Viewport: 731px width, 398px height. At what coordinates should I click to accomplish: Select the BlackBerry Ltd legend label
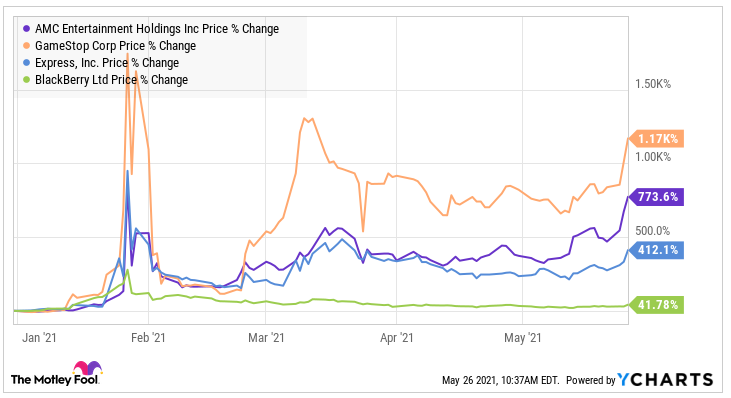(x=111, y=80)
